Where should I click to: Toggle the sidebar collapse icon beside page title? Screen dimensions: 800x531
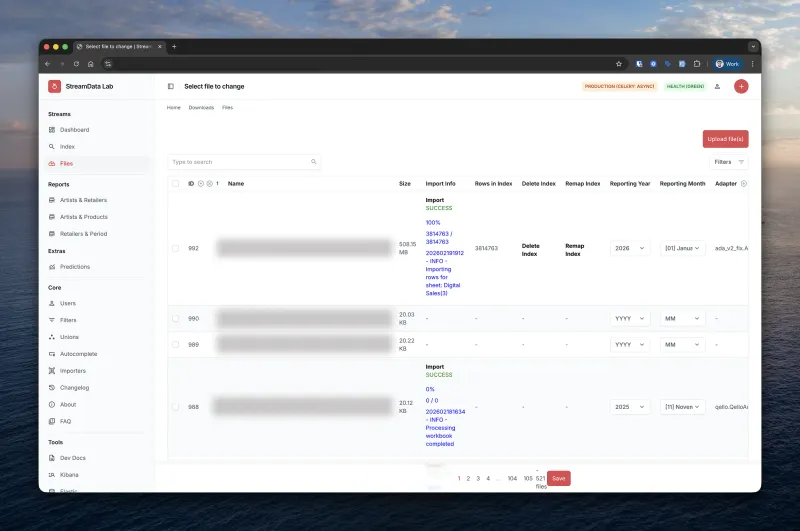[171, 86]
